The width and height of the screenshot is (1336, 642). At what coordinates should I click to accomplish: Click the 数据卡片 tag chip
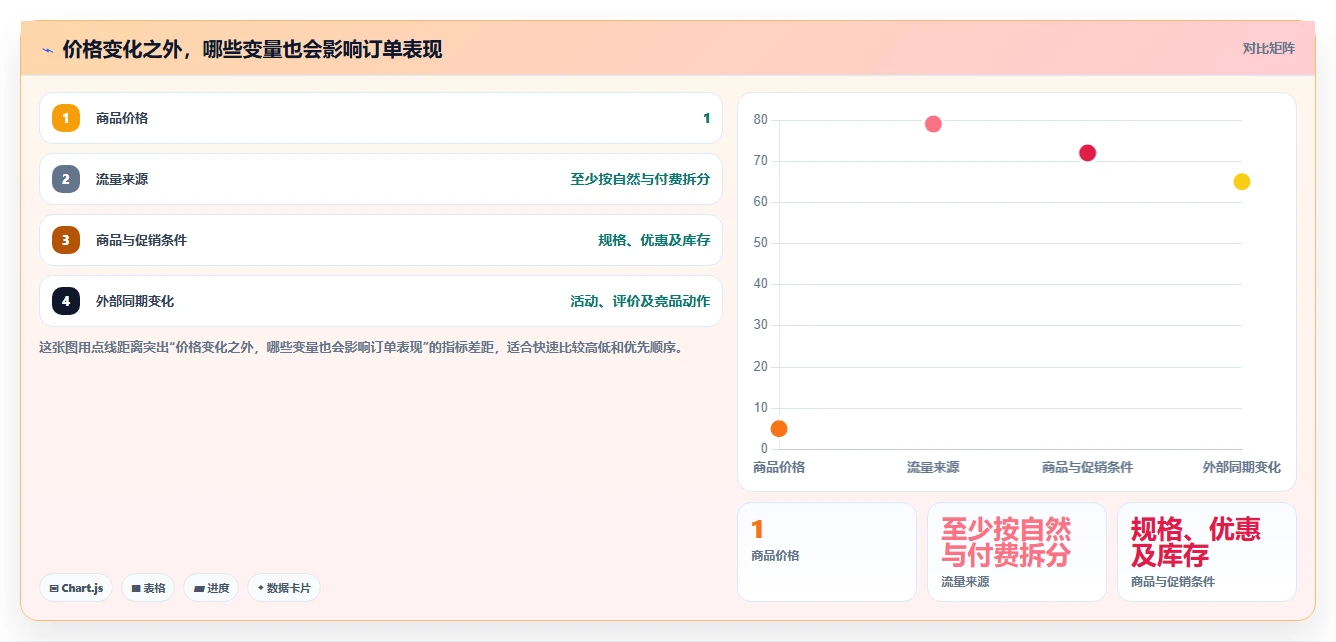point(284,588)
